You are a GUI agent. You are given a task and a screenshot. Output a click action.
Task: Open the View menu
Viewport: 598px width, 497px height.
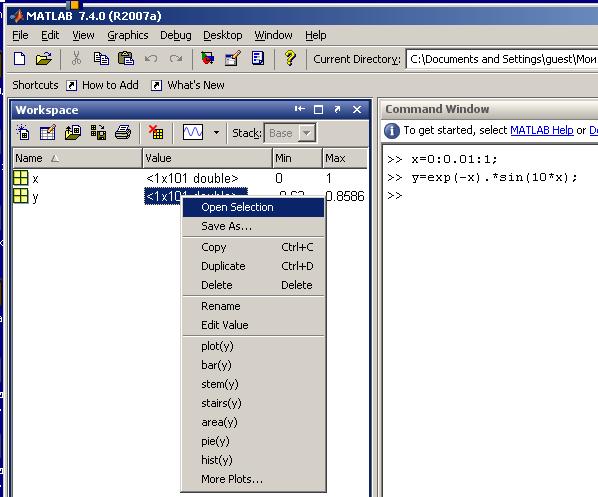[x=83, y=35]
